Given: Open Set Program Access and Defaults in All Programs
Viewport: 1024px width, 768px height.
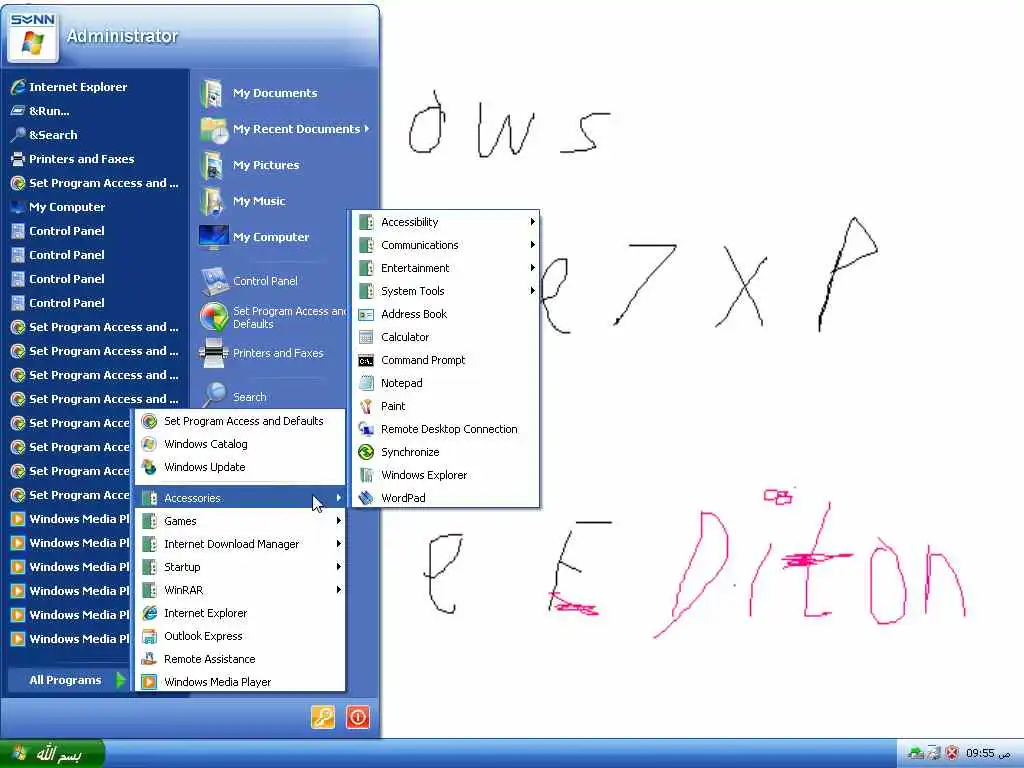Looking at the screenshot, I should pyautogui.click(x=240, y=421).
